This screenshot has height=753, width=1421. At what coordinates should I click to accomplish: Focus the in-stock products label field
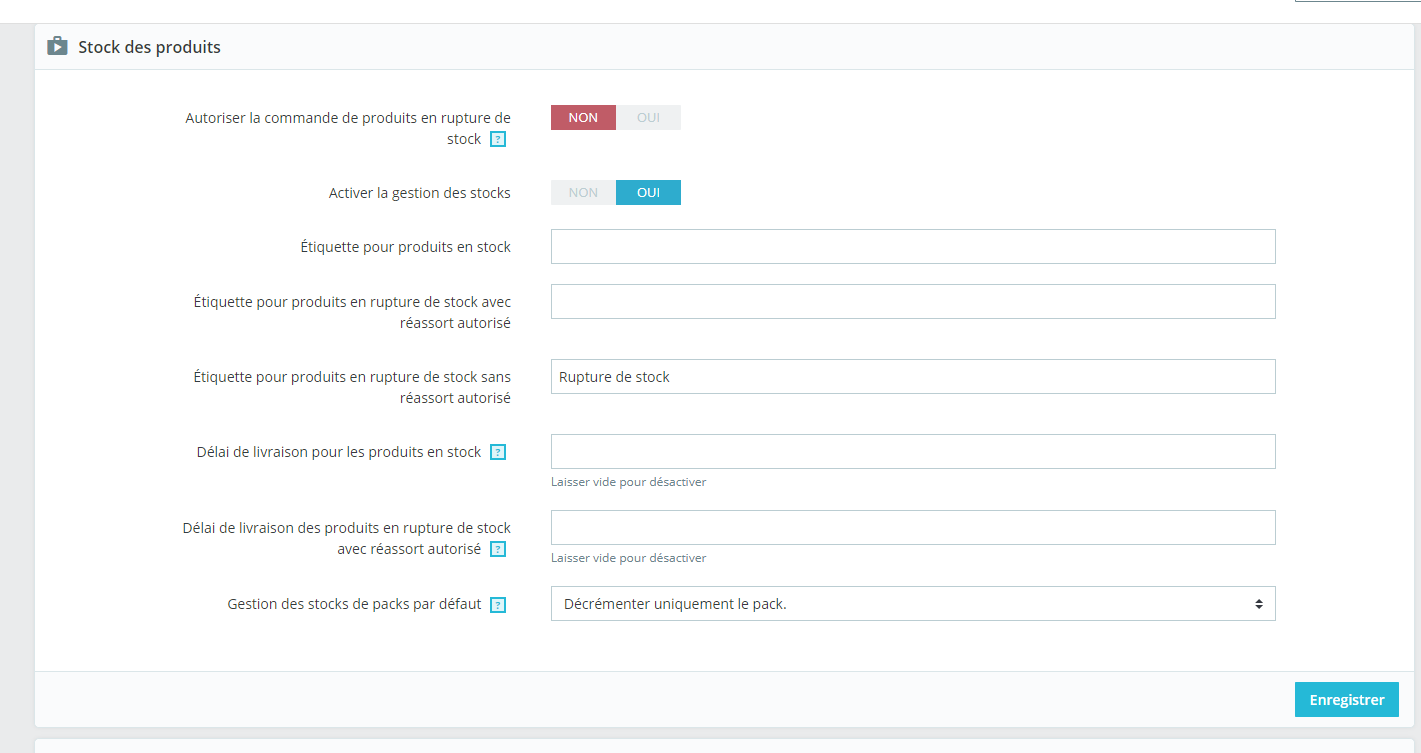point(913,247)
